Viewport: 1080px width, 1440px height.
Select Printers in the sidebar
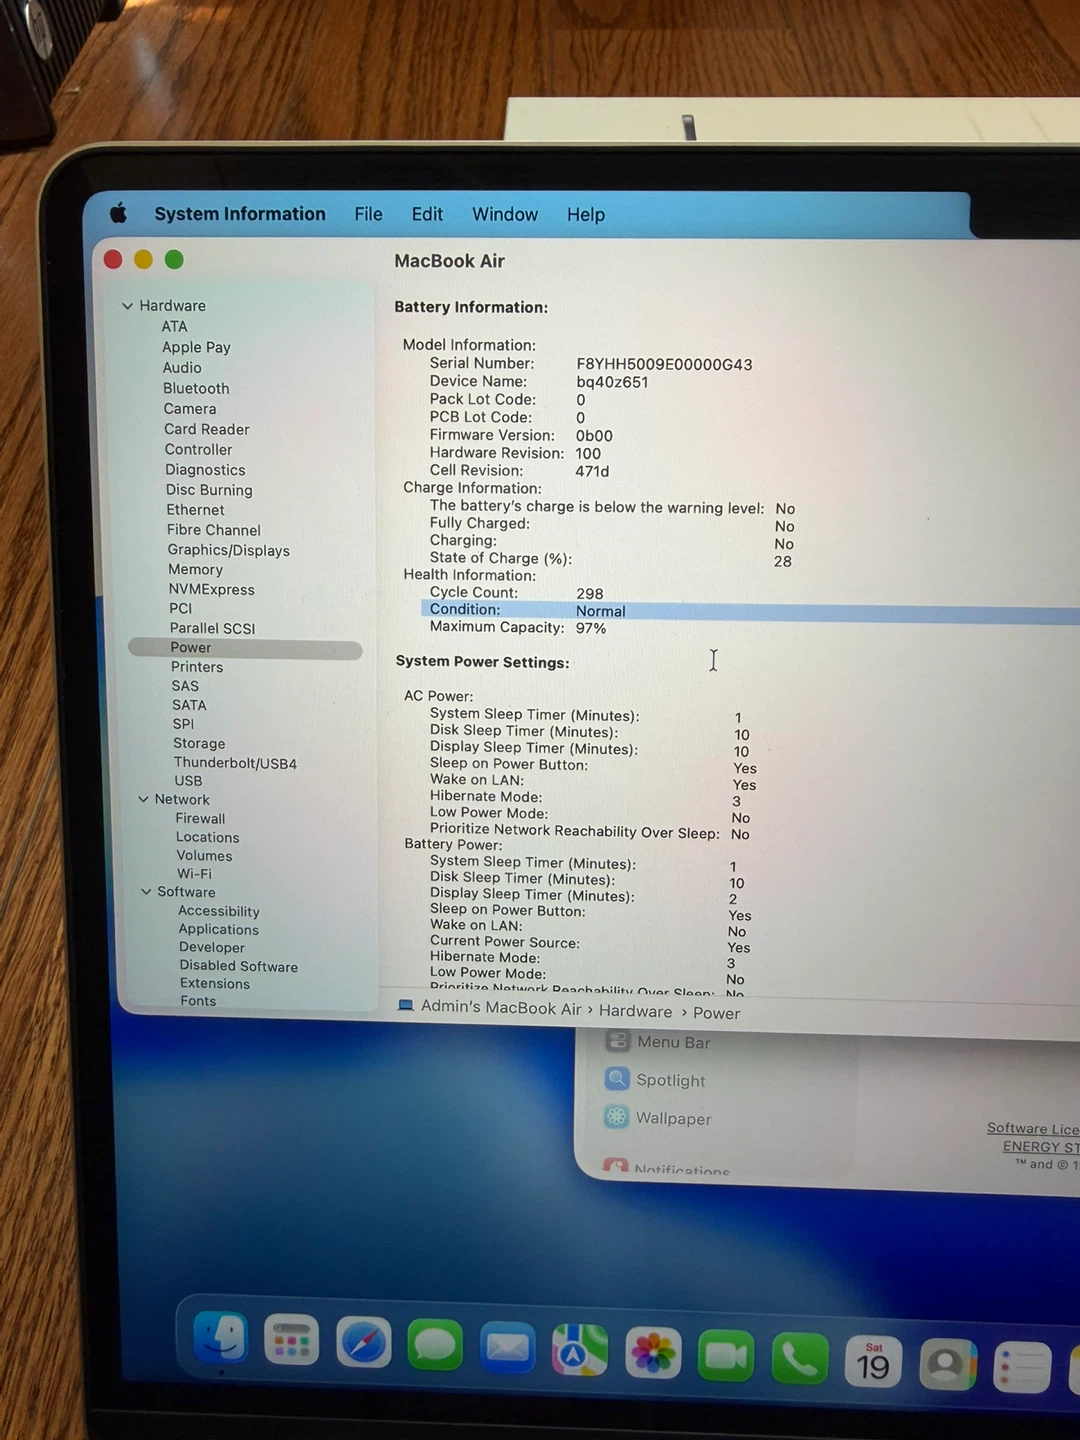click(197, 667)
